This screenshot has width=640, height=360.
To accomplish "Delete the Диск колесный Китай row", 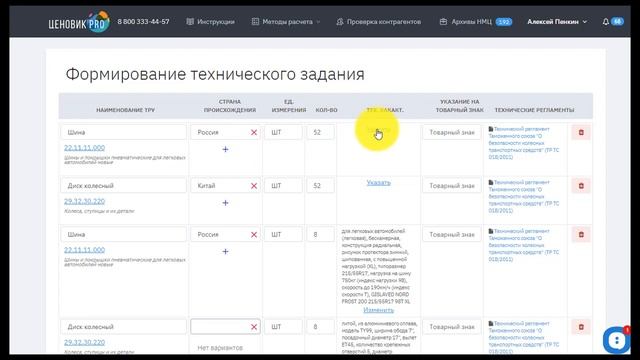I will (581, 186).
